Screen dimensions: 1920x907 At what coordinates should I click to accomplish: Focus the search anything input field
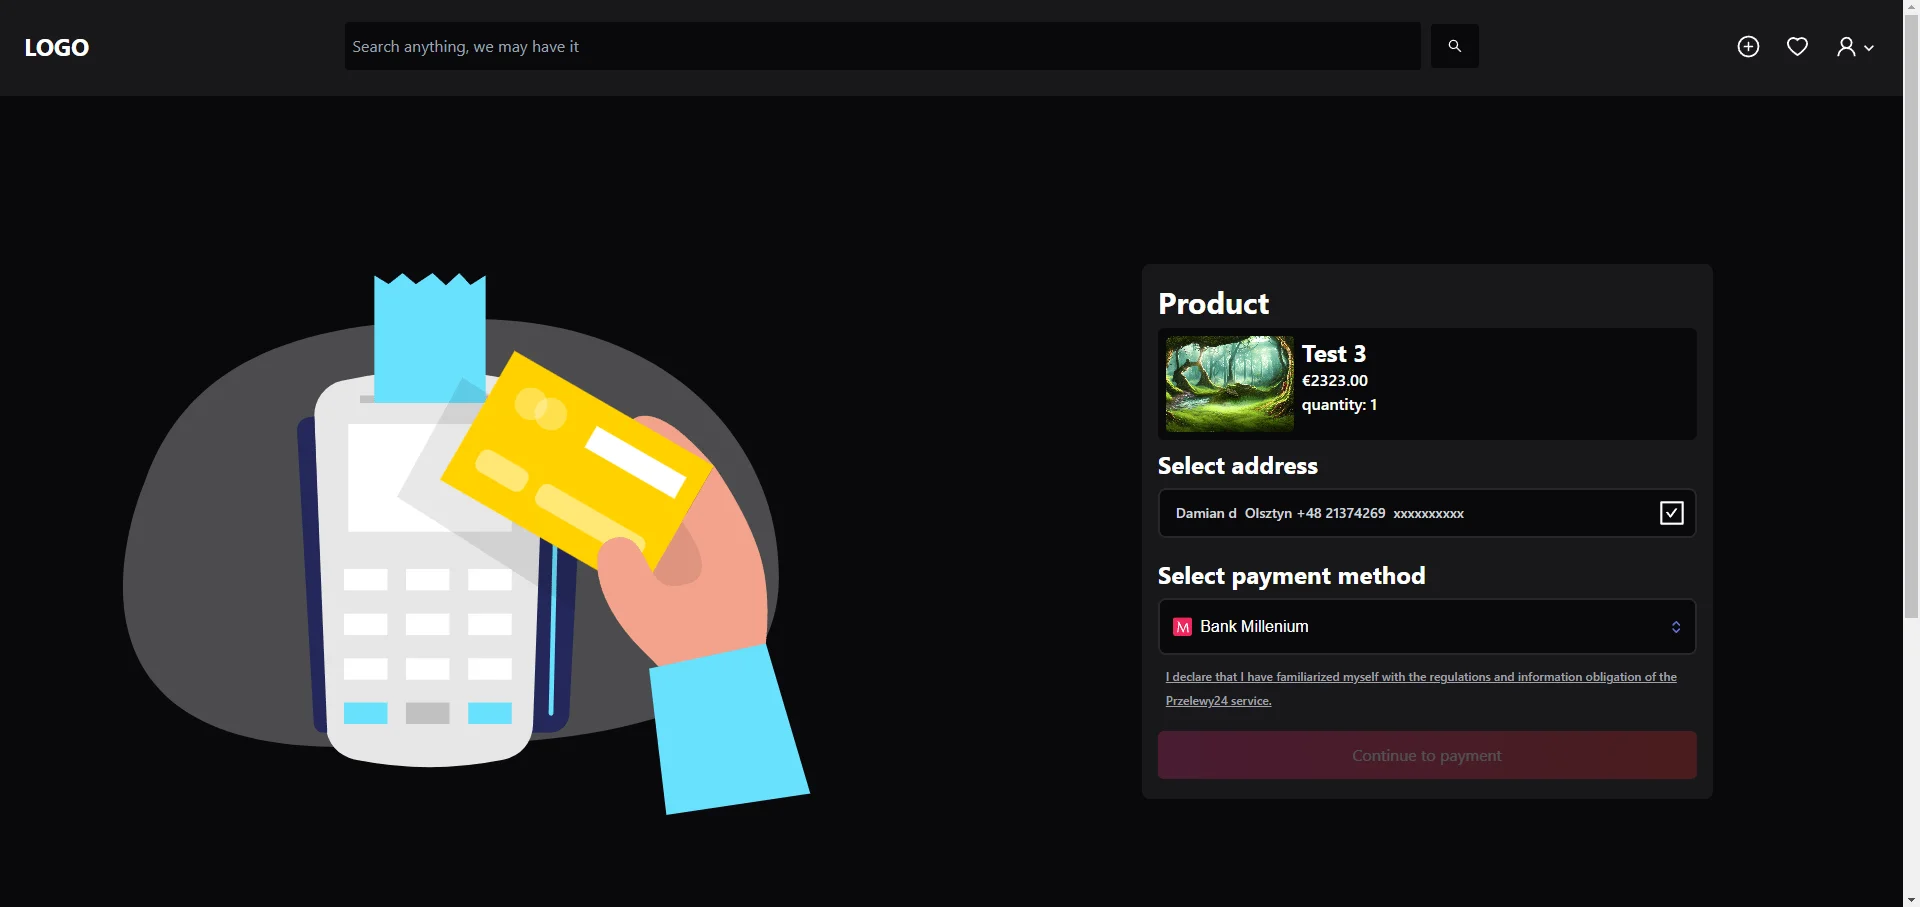(x=882, y=46)
